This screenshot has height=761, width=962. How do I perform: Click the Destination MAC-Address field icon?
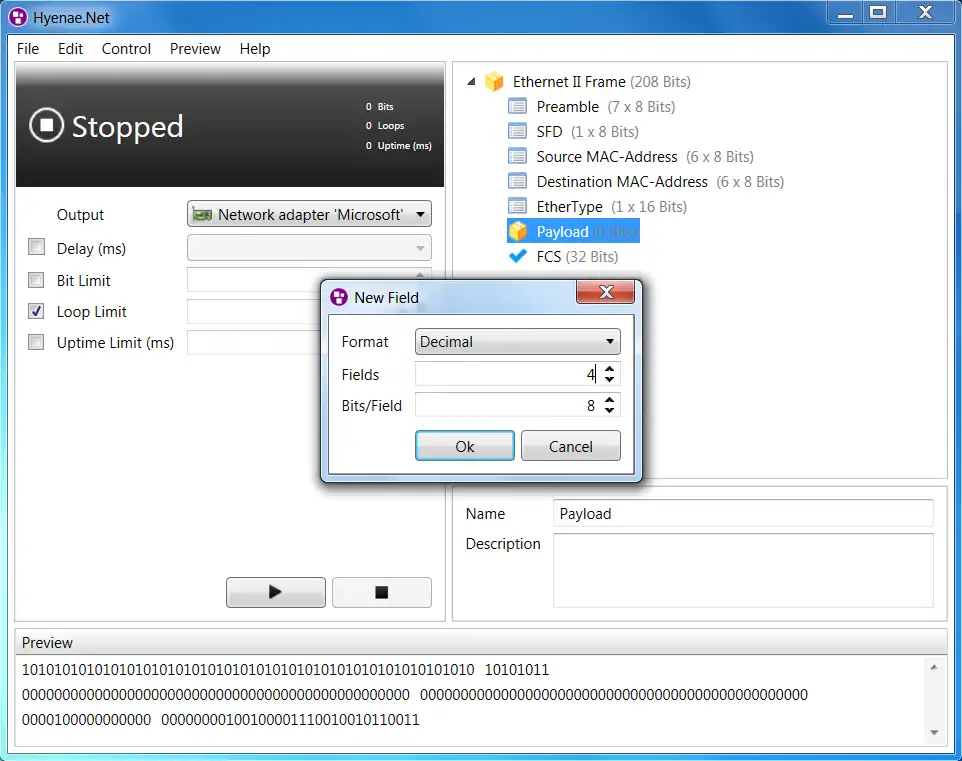point(517,182)
